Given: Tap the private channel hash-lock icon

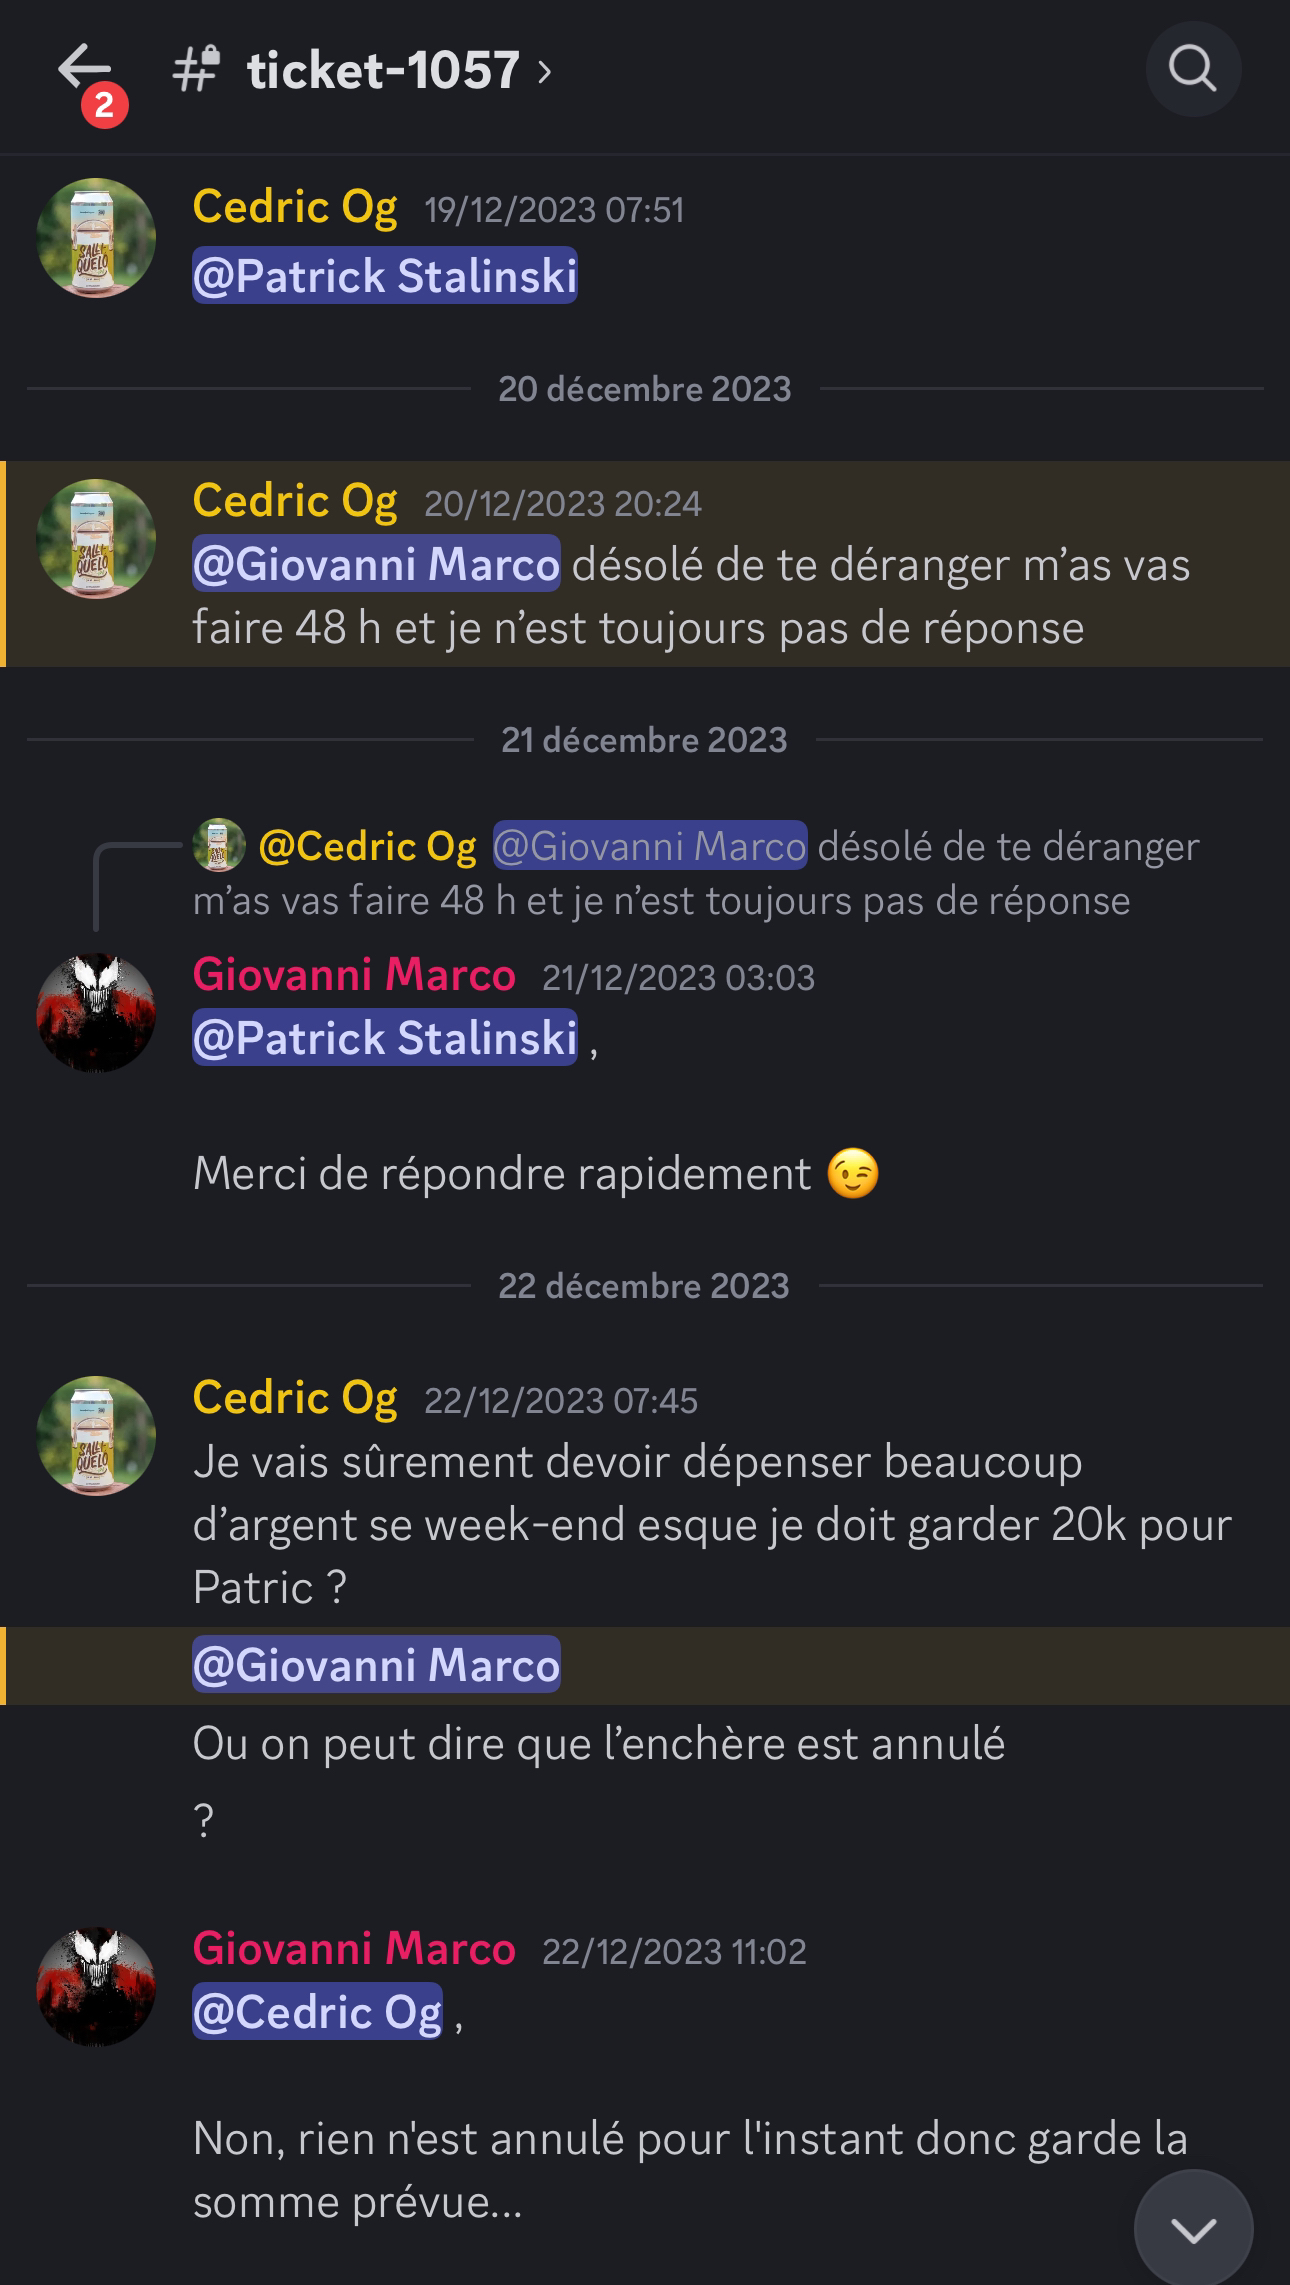Looking at the screenshot, I should (196, 69).
